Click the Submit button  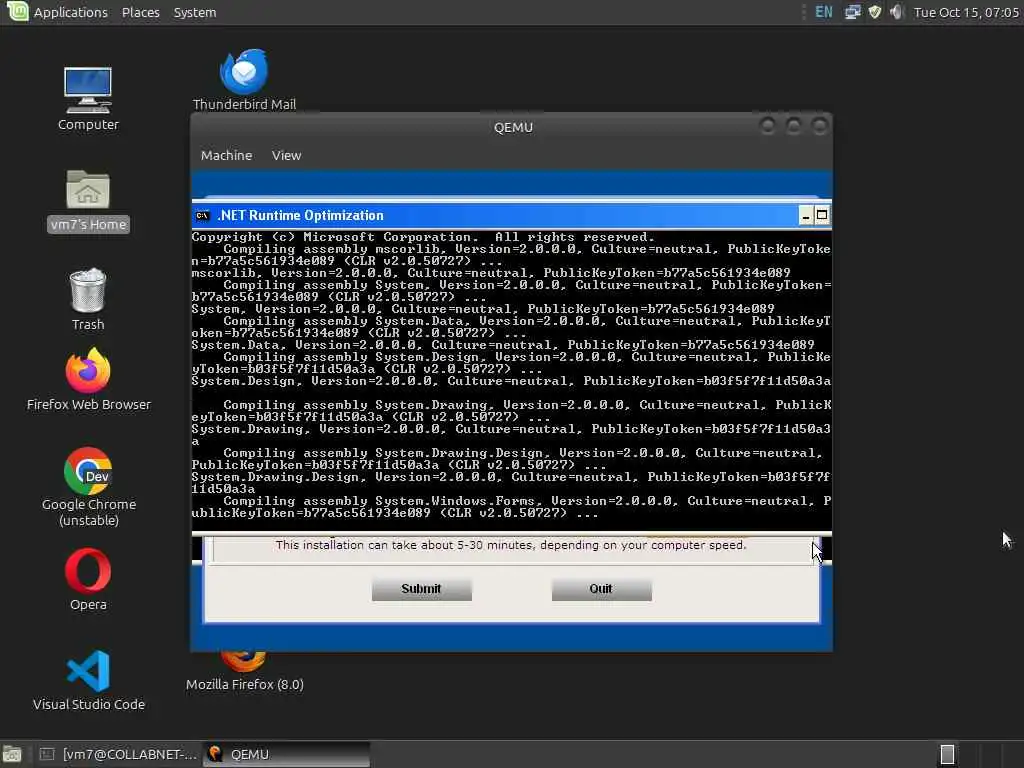pos(421,589)
